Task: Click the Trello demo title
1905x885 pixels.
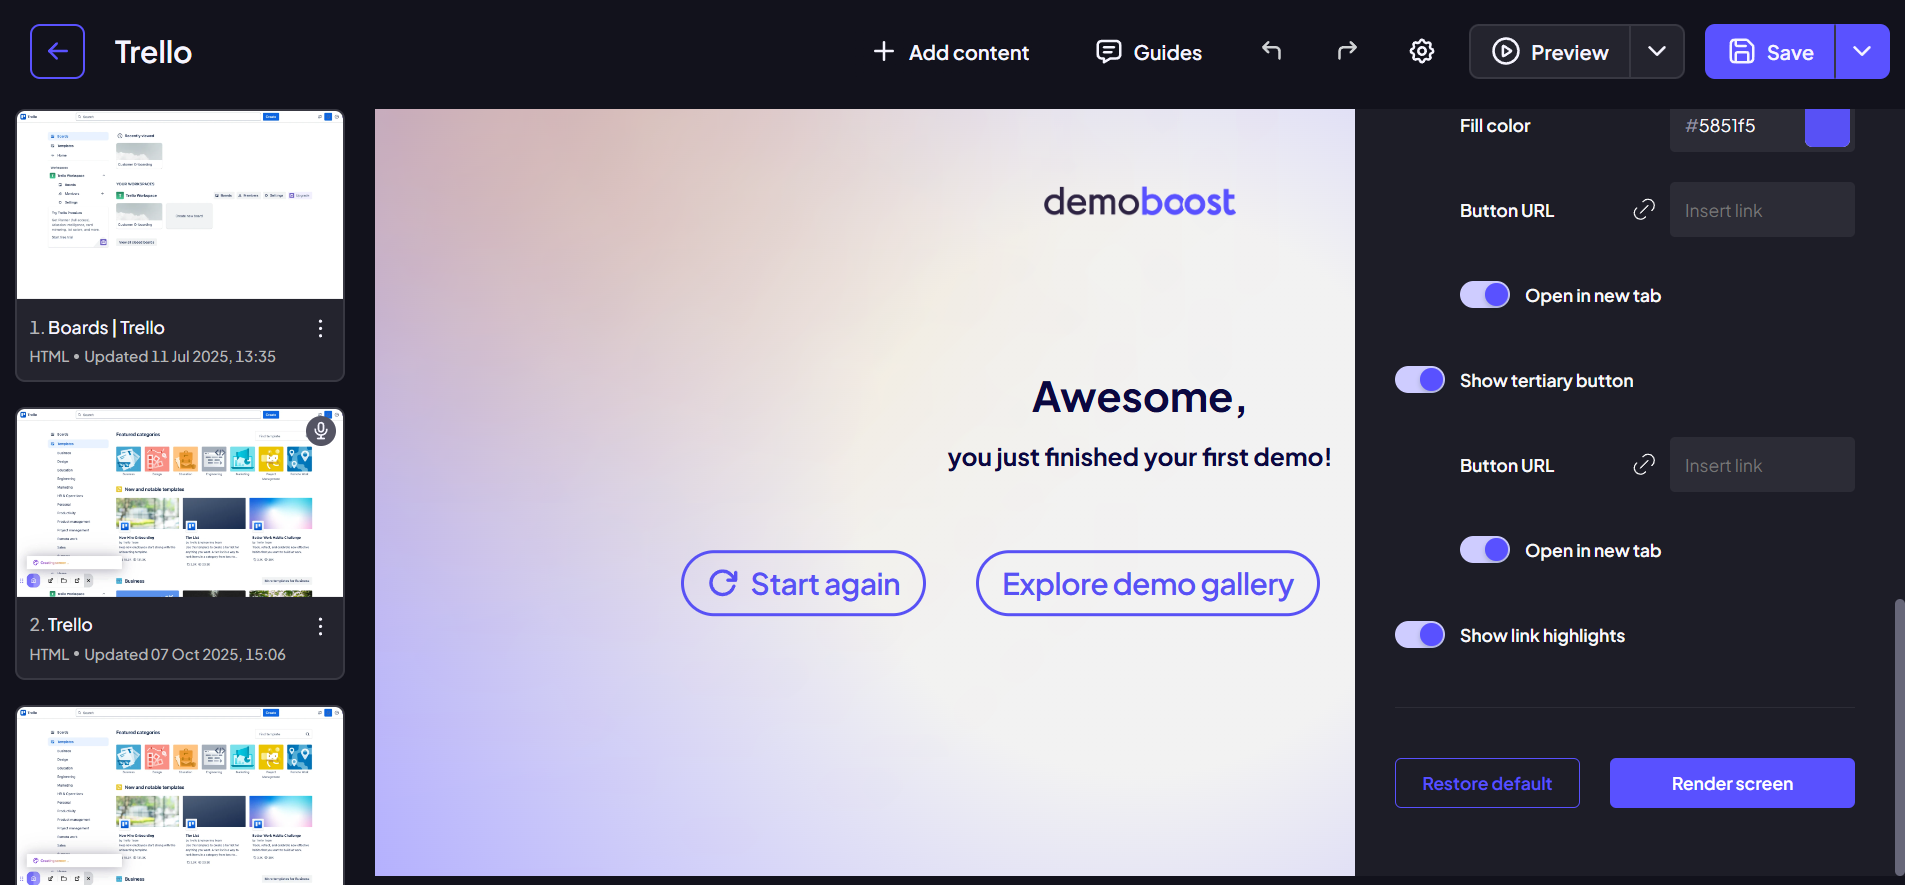Action: tap(153, 52)
